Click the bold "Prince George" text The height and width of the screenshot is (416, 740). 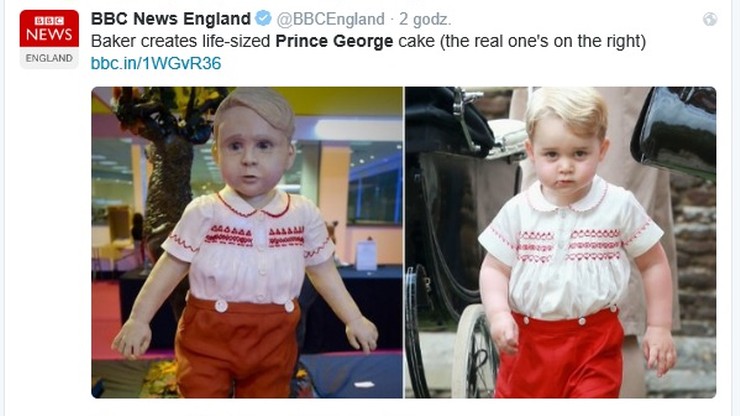point(334,41)
